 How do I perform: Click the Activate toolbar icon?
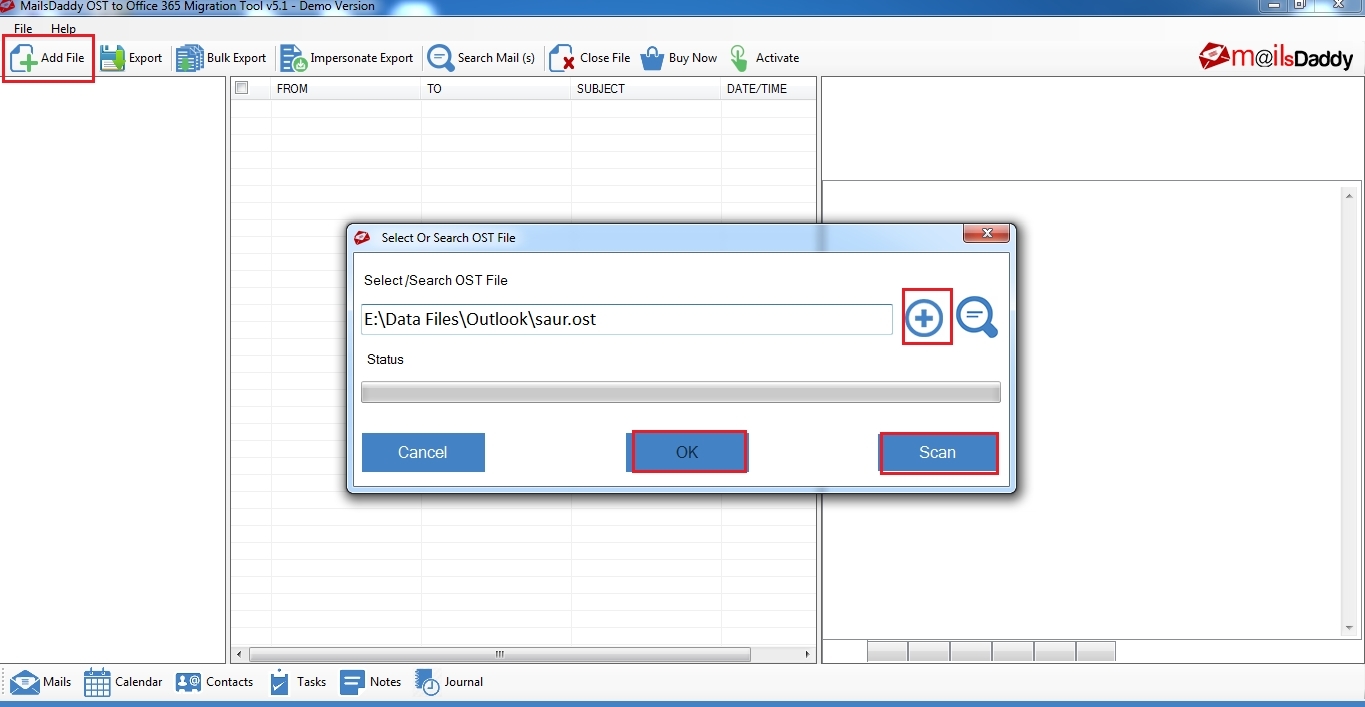tap(739, 58)
